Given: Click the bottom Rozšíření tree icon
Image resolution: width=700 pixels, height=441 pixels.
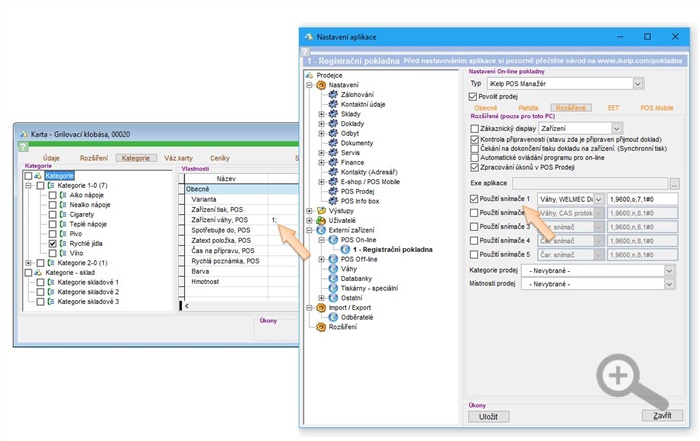Looking at the screenshot, I should click(321, 327).
